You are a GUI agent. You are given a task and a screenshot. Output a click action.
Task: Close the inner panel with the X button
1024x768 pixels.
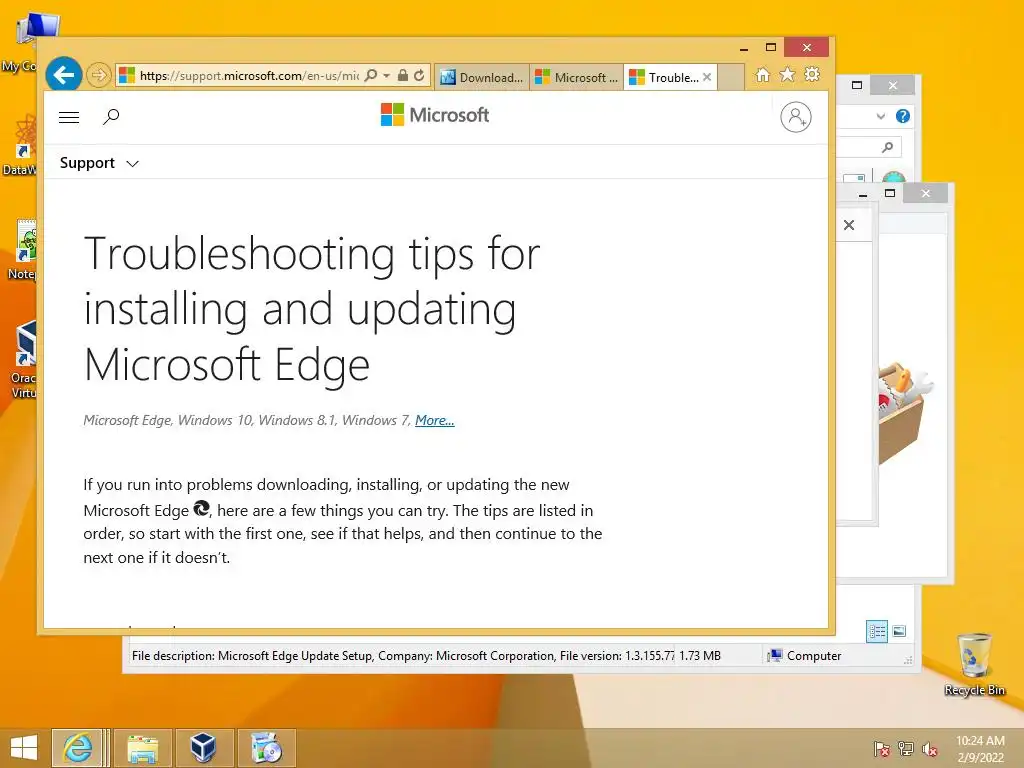tap(849, 225)
